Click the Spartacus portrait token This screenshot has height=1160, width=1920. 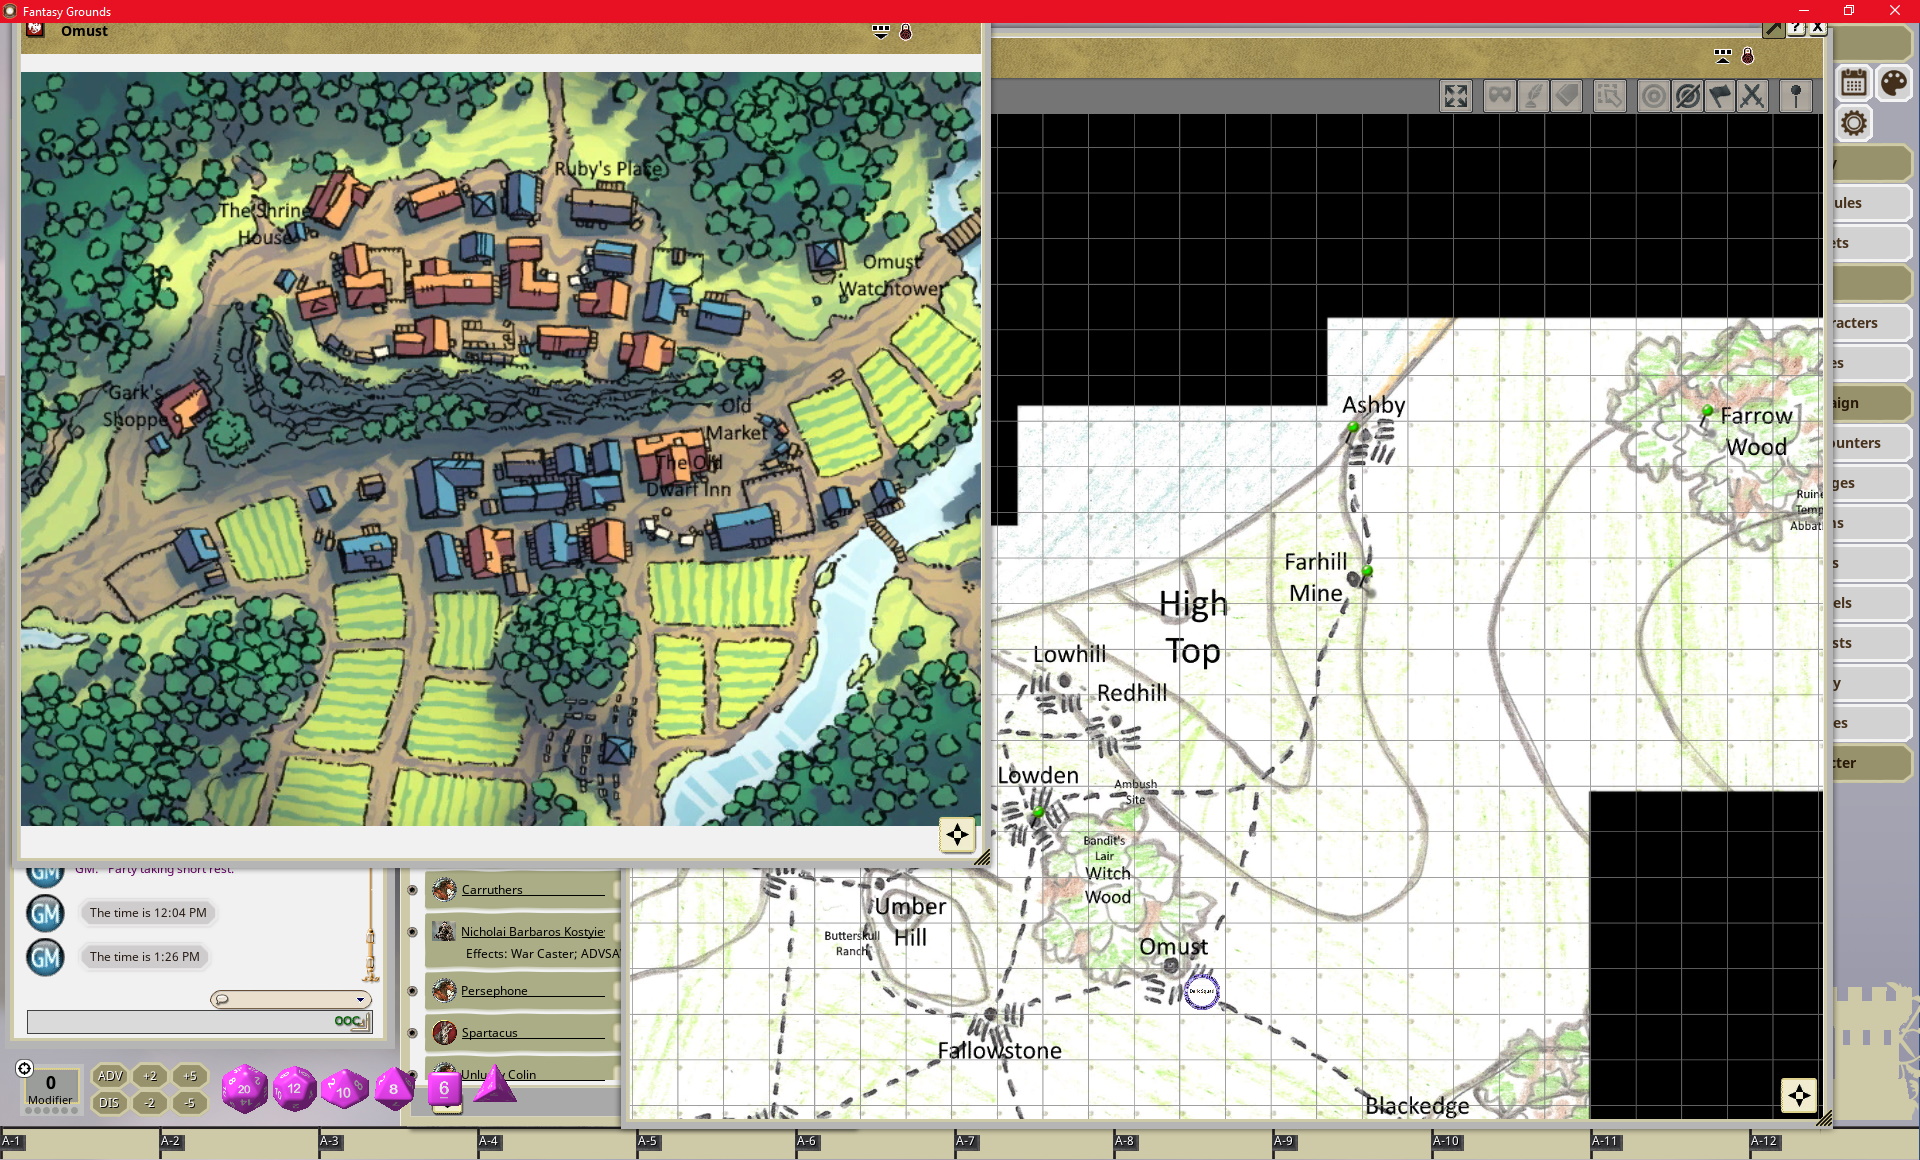click(444, 1032)
